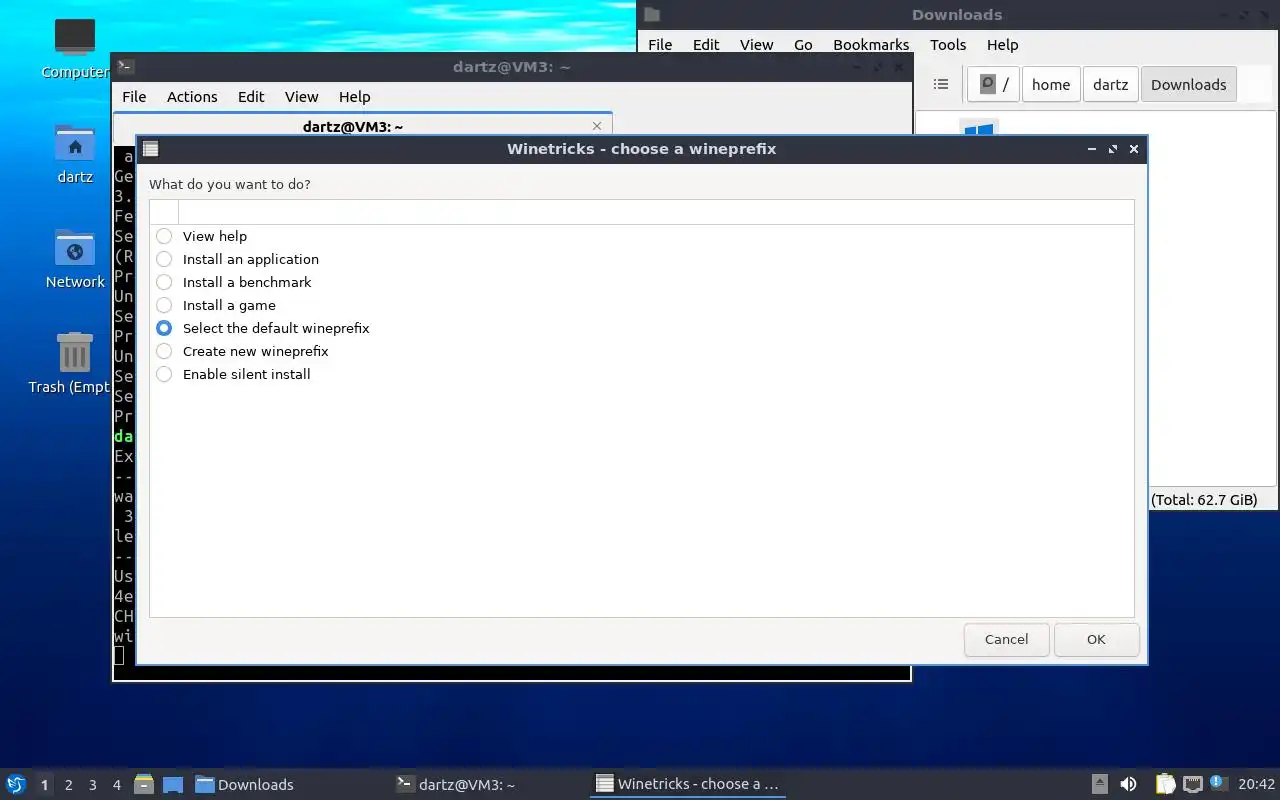Click 'Downloads' path bar button
1280x800 pixels.
coord(1188,85)
